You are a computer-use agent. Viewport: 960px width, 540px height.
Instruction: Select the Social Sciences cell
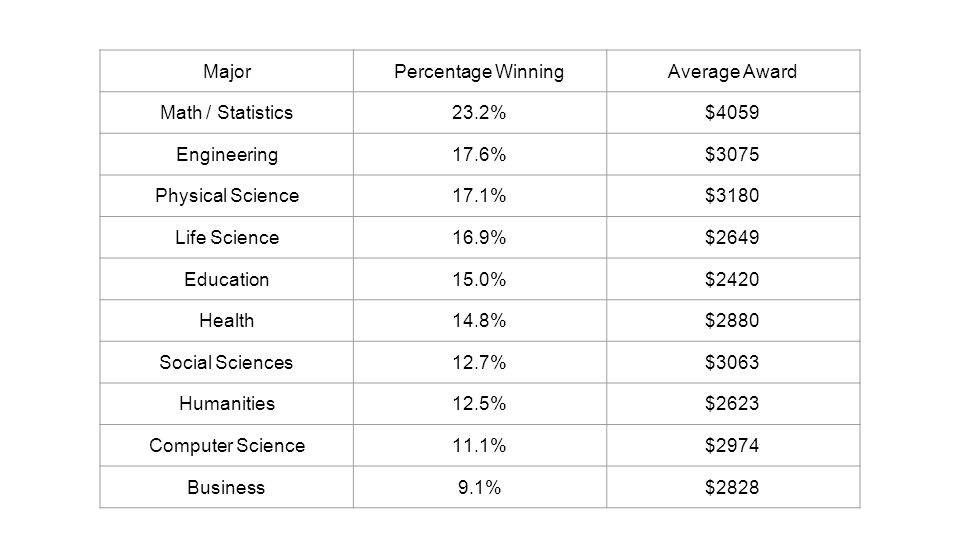(227, 362)
